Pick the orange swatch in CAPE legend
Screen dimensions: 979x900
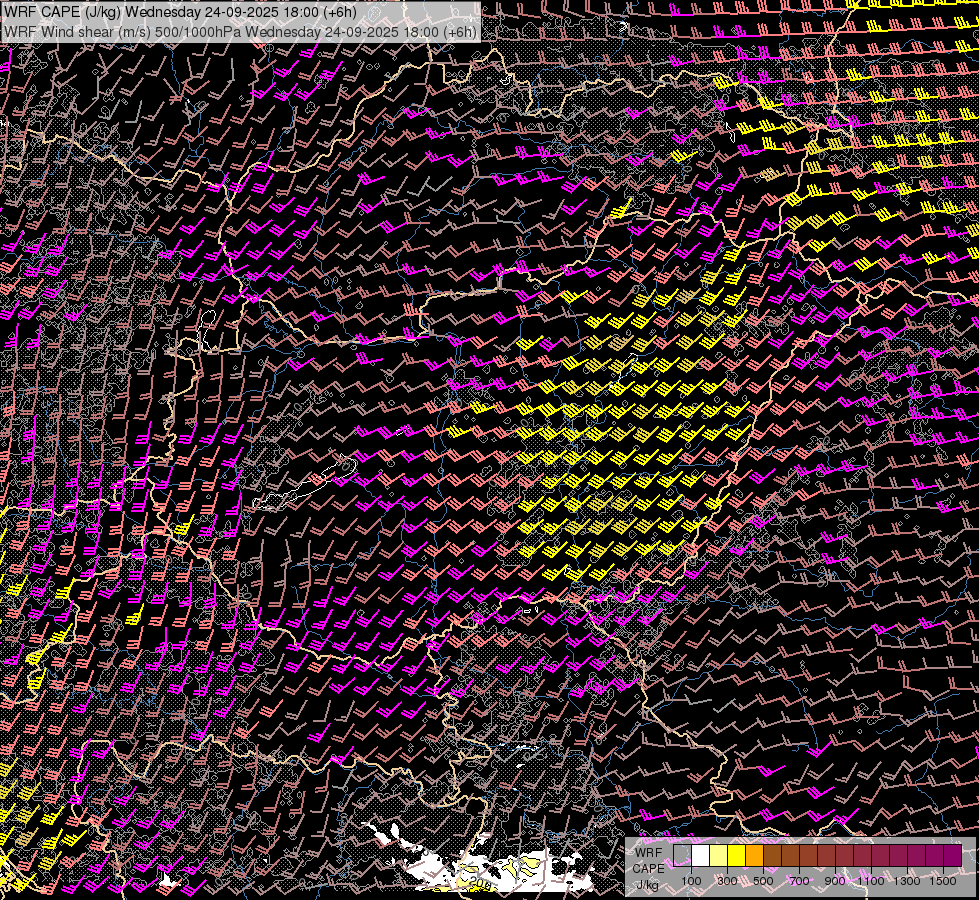coord(754,855)
